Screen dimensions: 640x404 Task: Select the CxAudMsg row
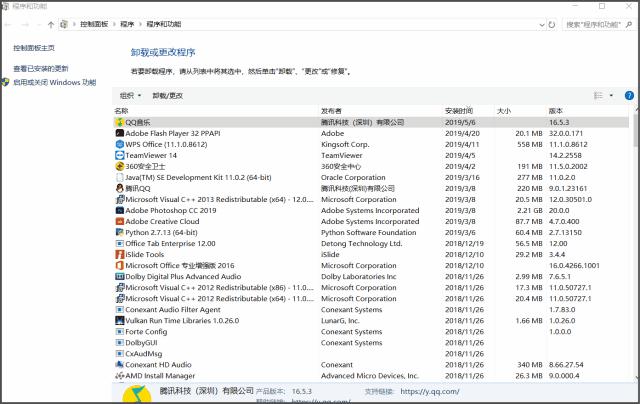pyautogui.click(x=371, y=353)
